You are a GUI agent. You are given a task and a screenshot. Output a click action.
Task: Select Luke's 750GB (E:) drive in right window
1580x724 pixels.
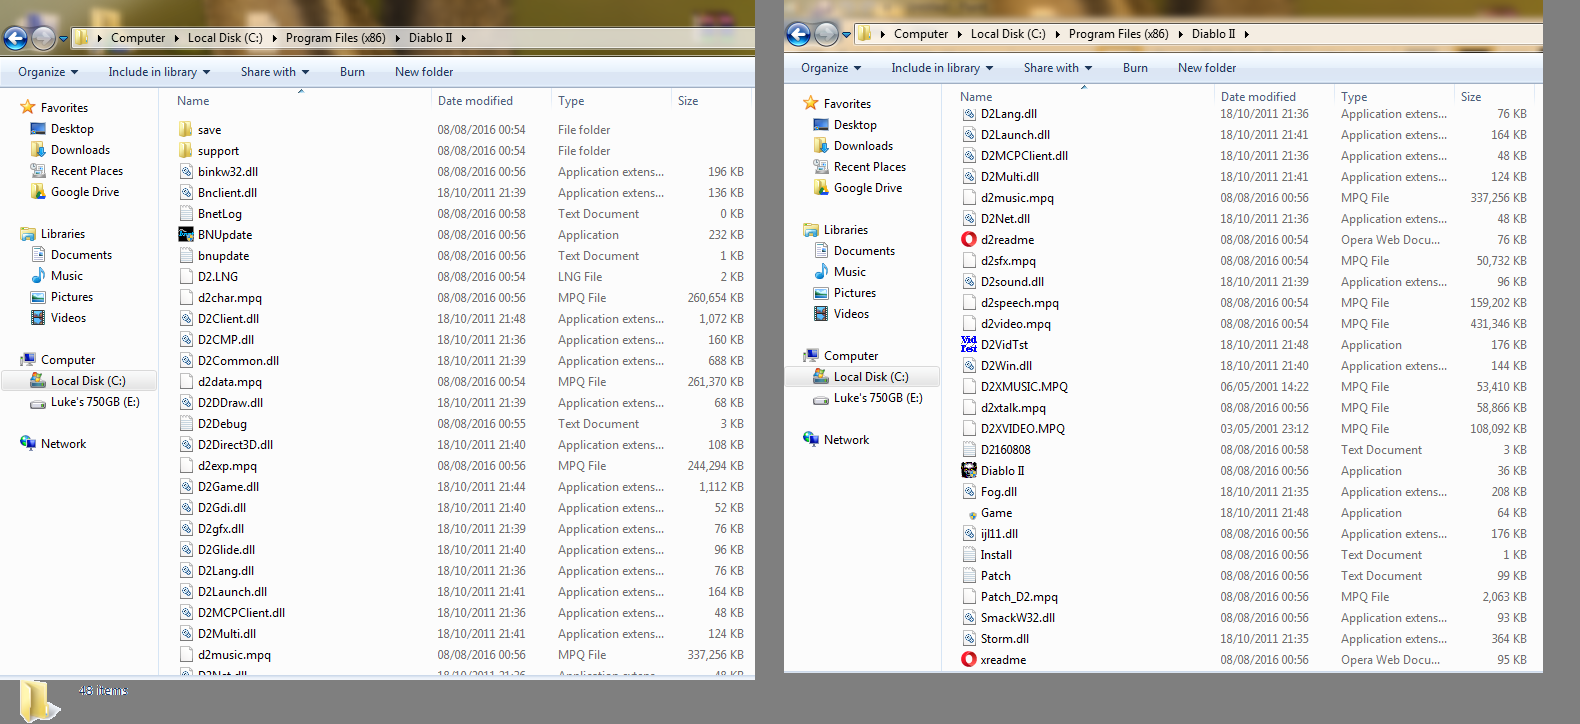(x=878, y=398)
